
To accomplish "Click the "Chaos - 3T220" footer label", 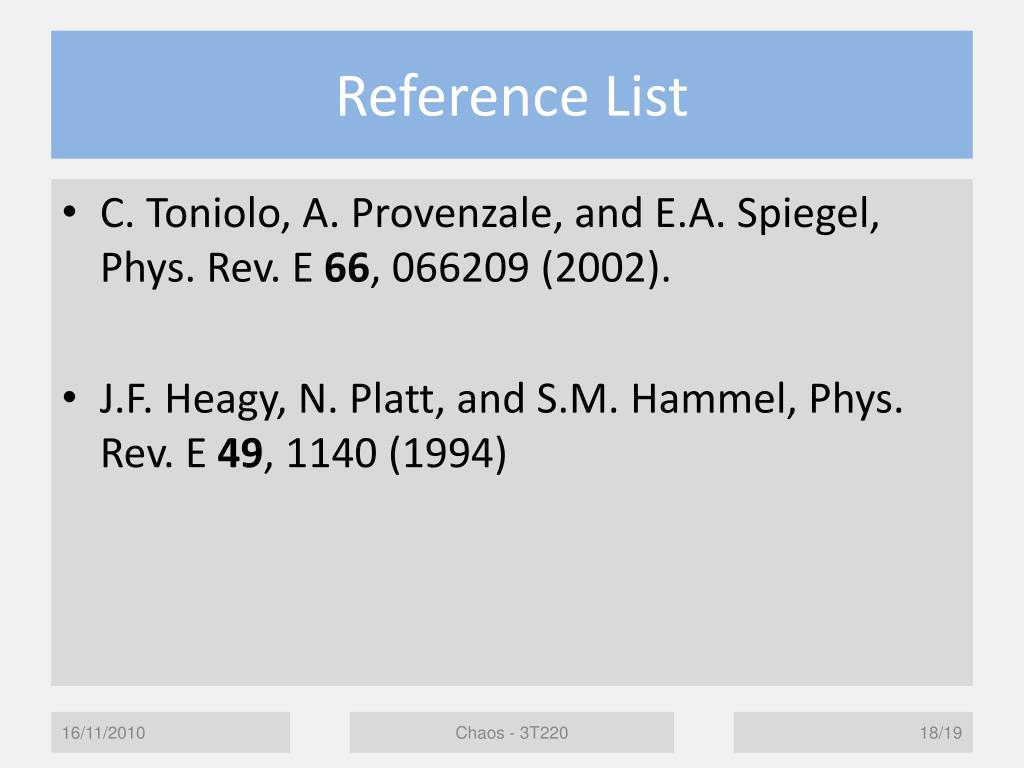I will tap(511, 733).
